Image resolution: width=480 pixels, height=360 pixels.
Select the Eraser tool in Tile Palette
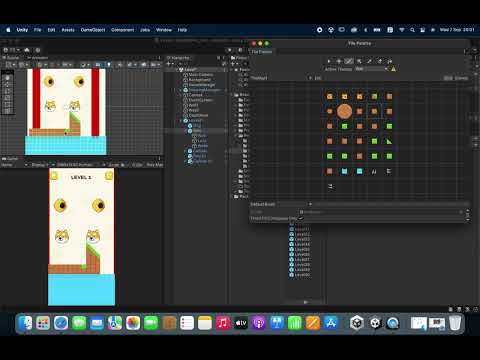click(x=379, y=61)
